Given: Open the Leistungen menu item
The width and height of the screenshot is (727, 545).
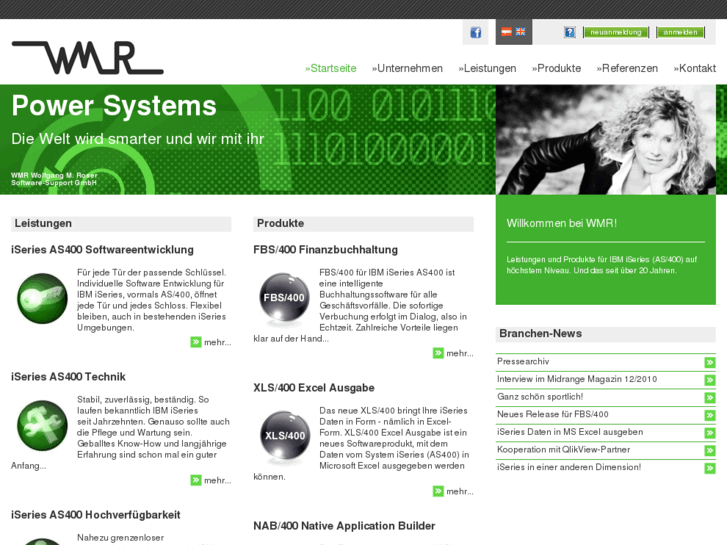Looking at the screenshot, I should 487,68.
